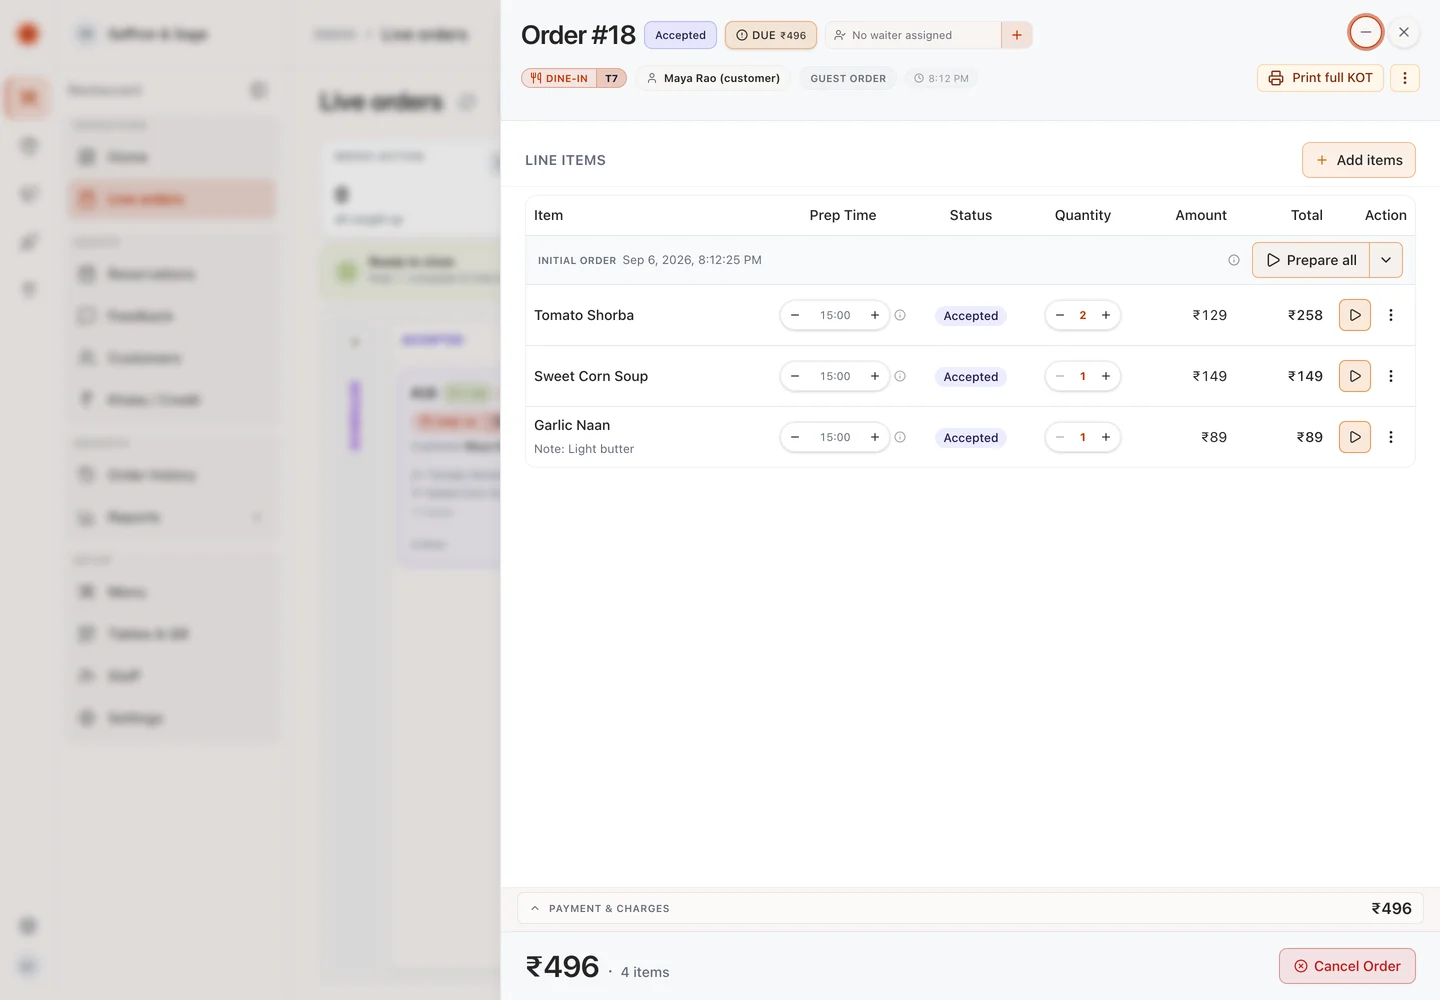
Task: Click the Garlic Naan note 'Light butter'
Action: pos(584,449)
